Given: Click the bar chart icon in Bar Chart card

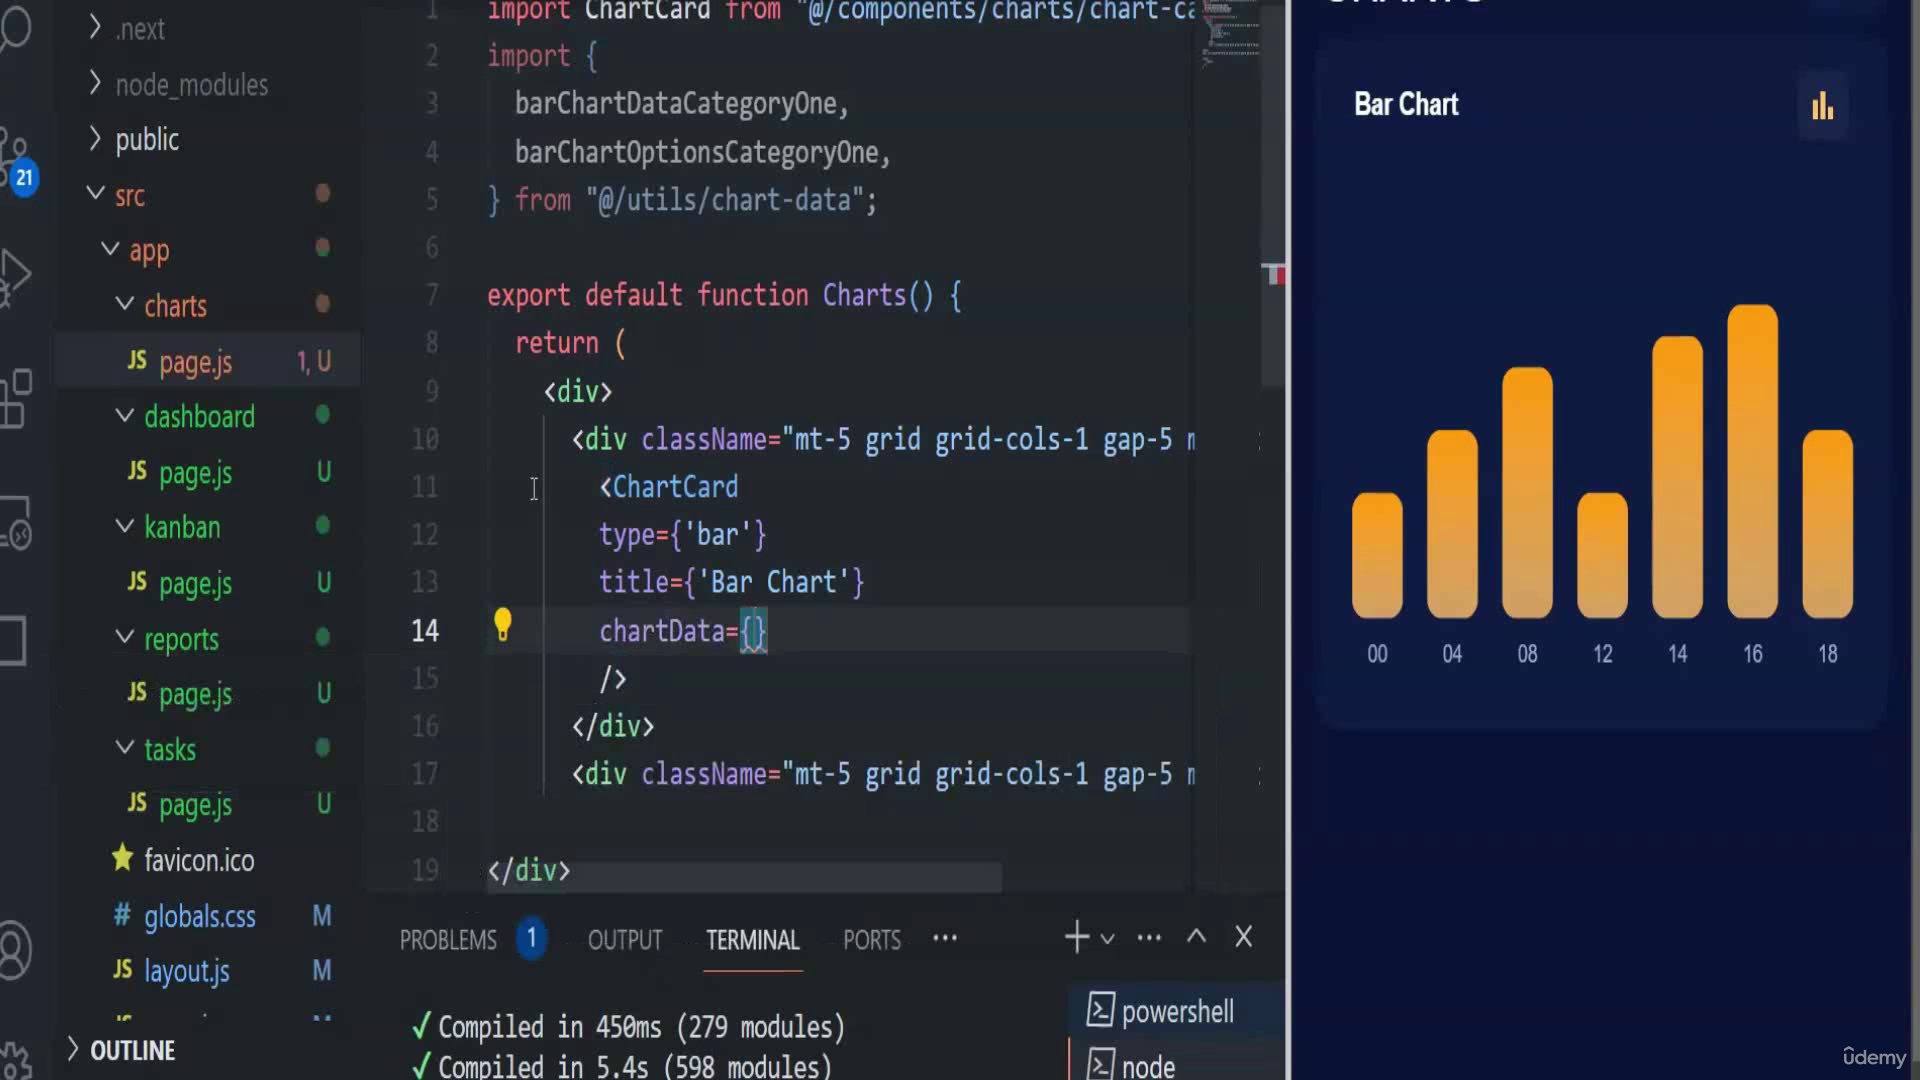Looking at the screenshot, I should tap(1822, 106).
